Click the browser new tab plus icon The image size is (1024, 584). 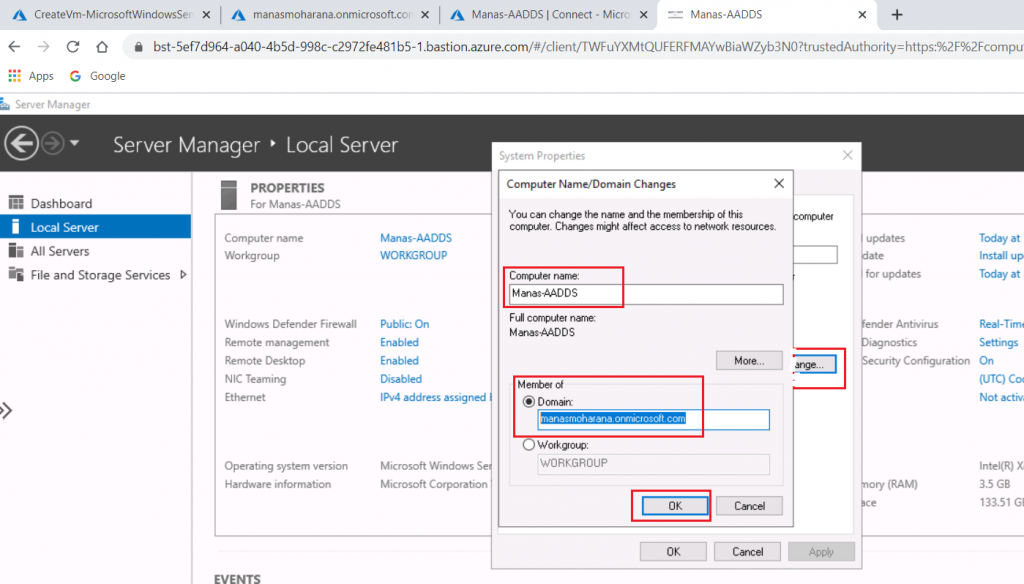point(897,15)
